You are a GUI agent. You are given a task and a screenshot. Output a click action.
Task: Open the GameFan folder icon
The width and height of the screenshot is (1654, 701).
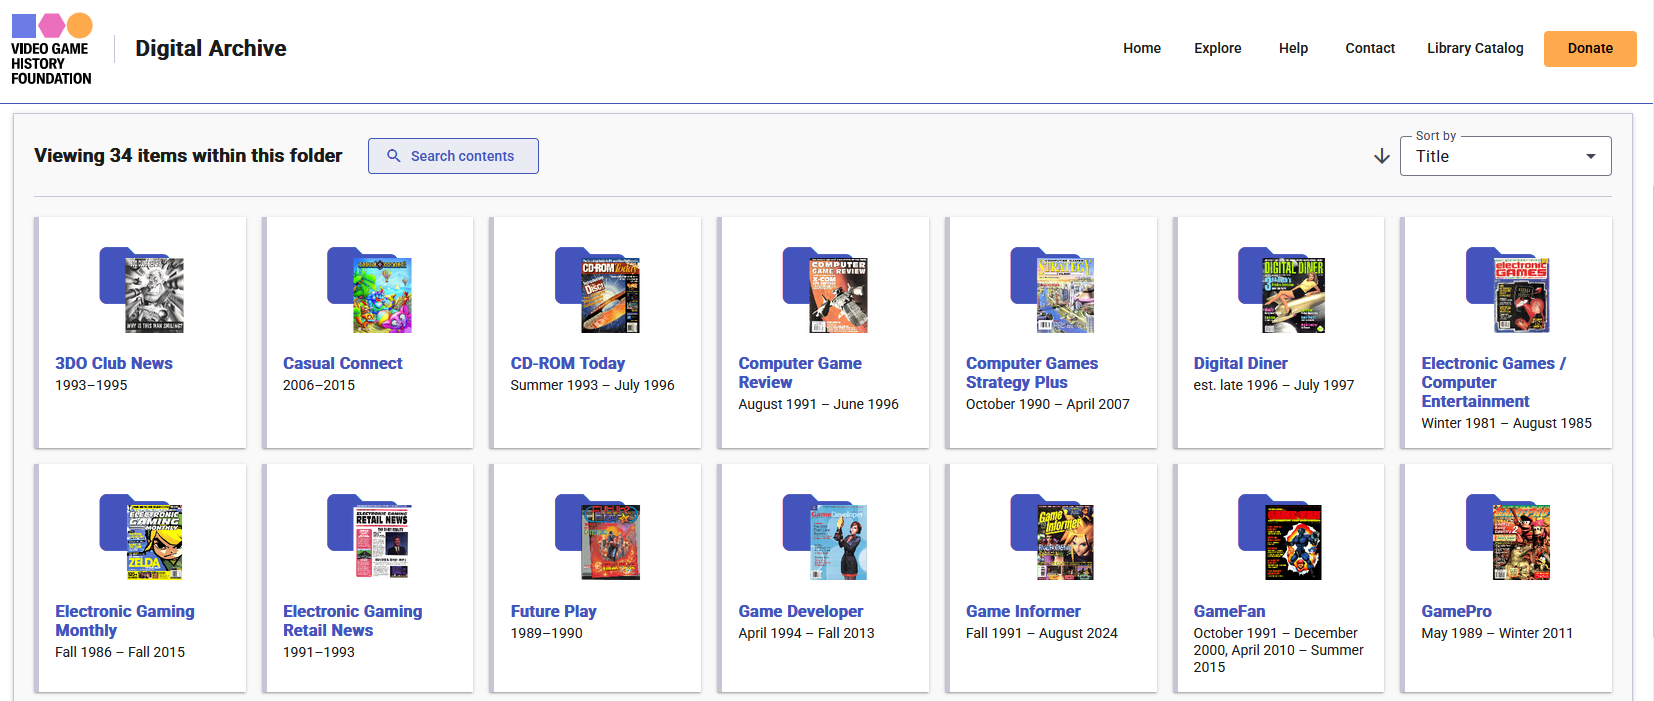[1280, 537]
